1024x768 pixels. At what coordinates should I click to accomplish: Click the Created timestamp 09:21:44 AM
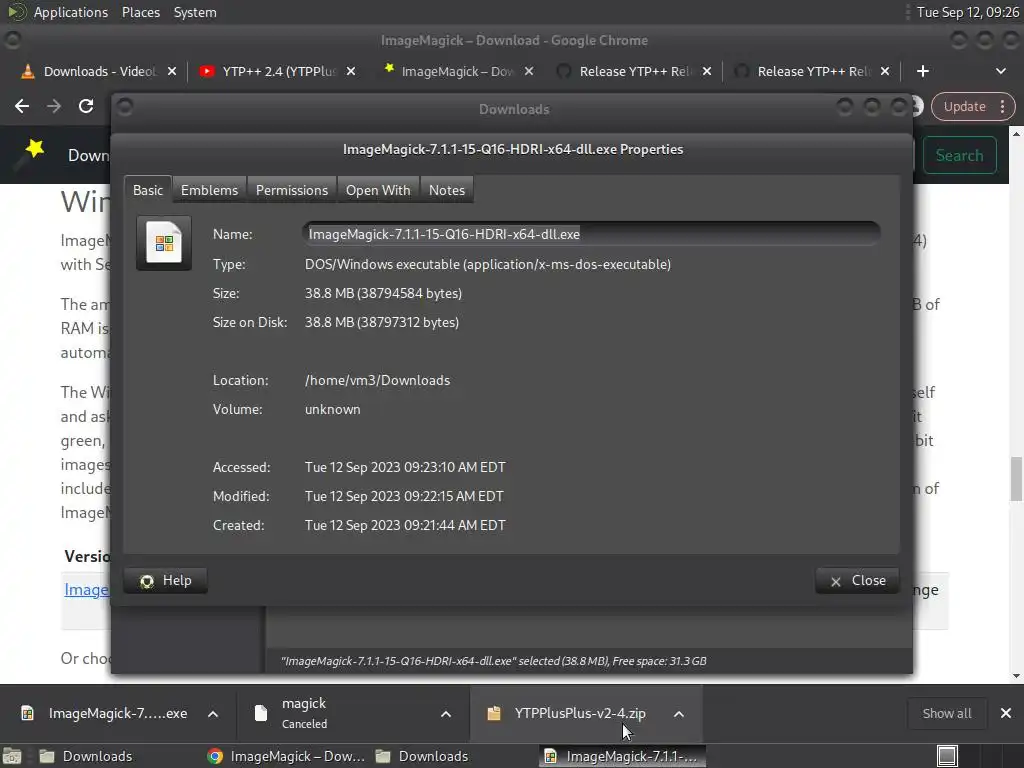[x=405, y=525]
